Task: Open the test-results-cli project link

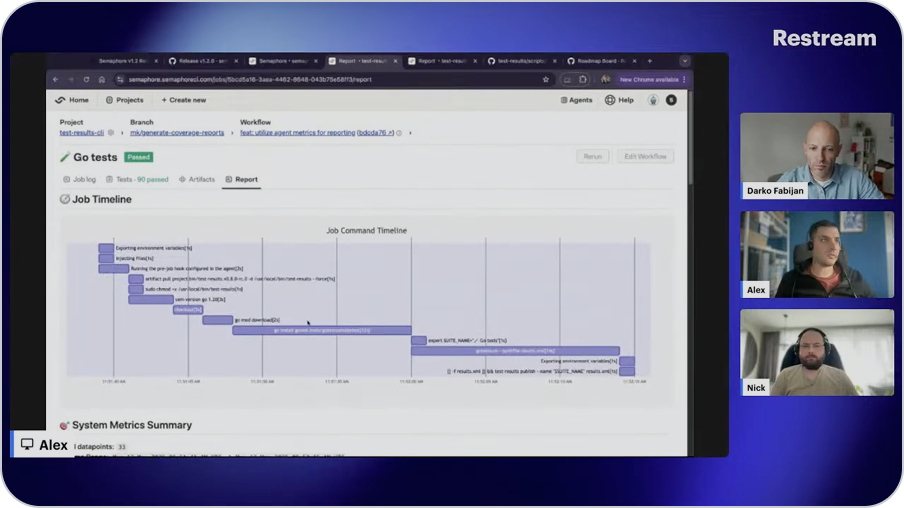Action: pyautogui.click(x=82, y=133)
